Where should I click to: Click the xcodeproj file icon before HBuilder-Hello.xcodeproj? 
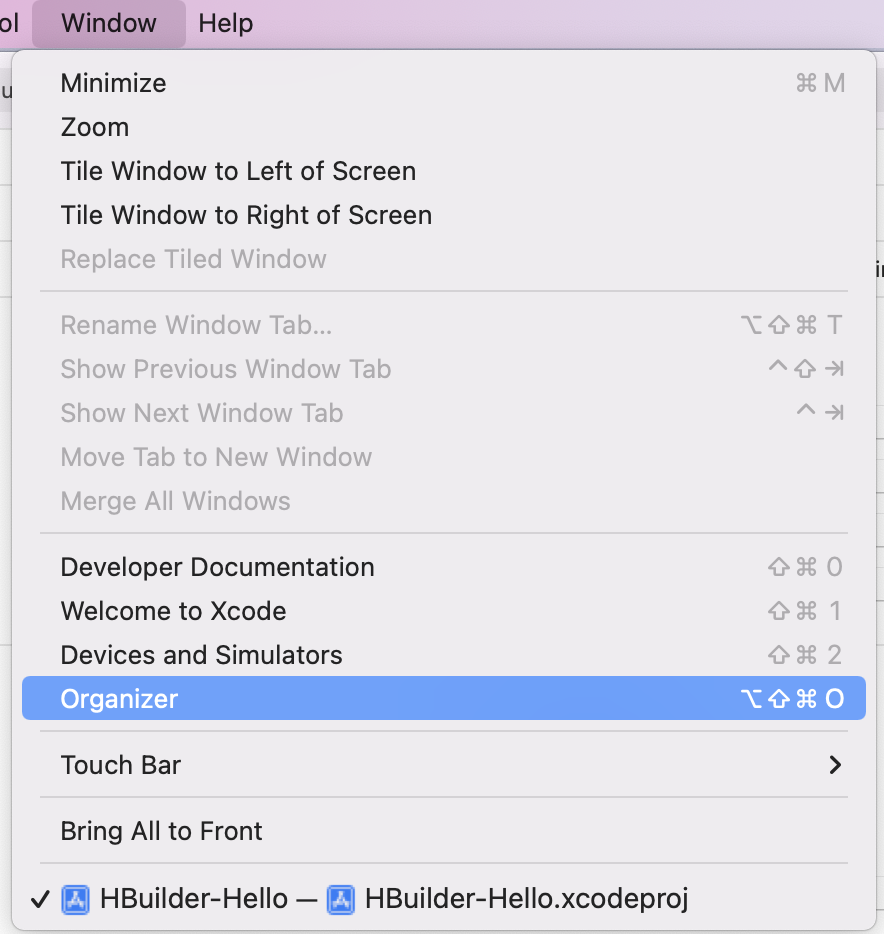point(341,899)
